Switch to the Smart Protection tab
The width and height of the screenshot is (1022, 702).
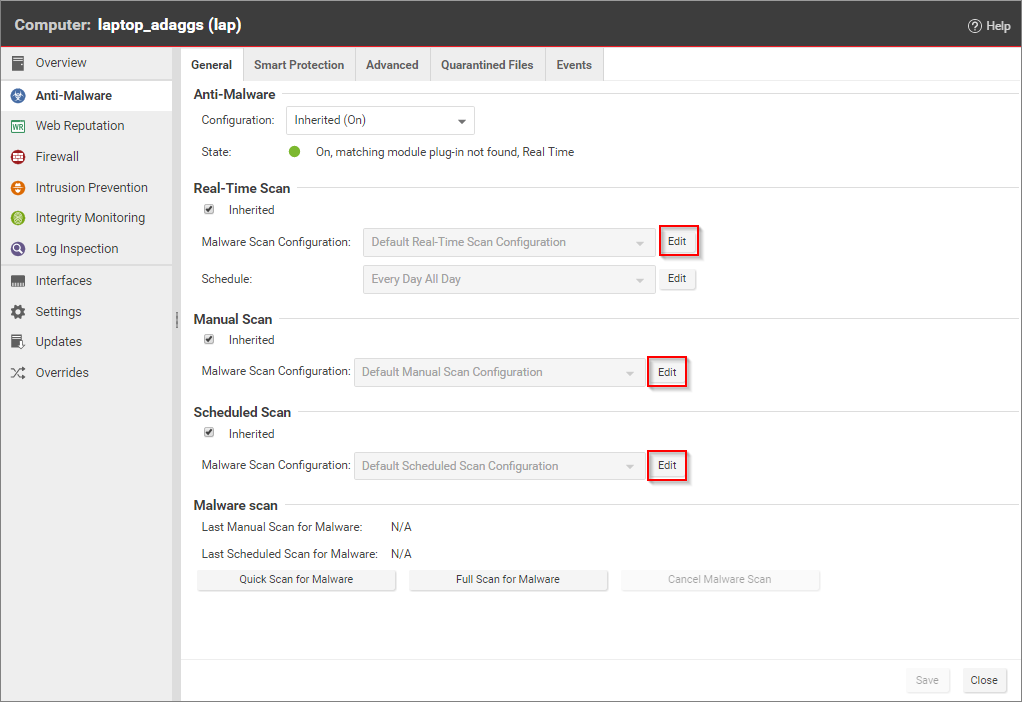pos(298,65)
